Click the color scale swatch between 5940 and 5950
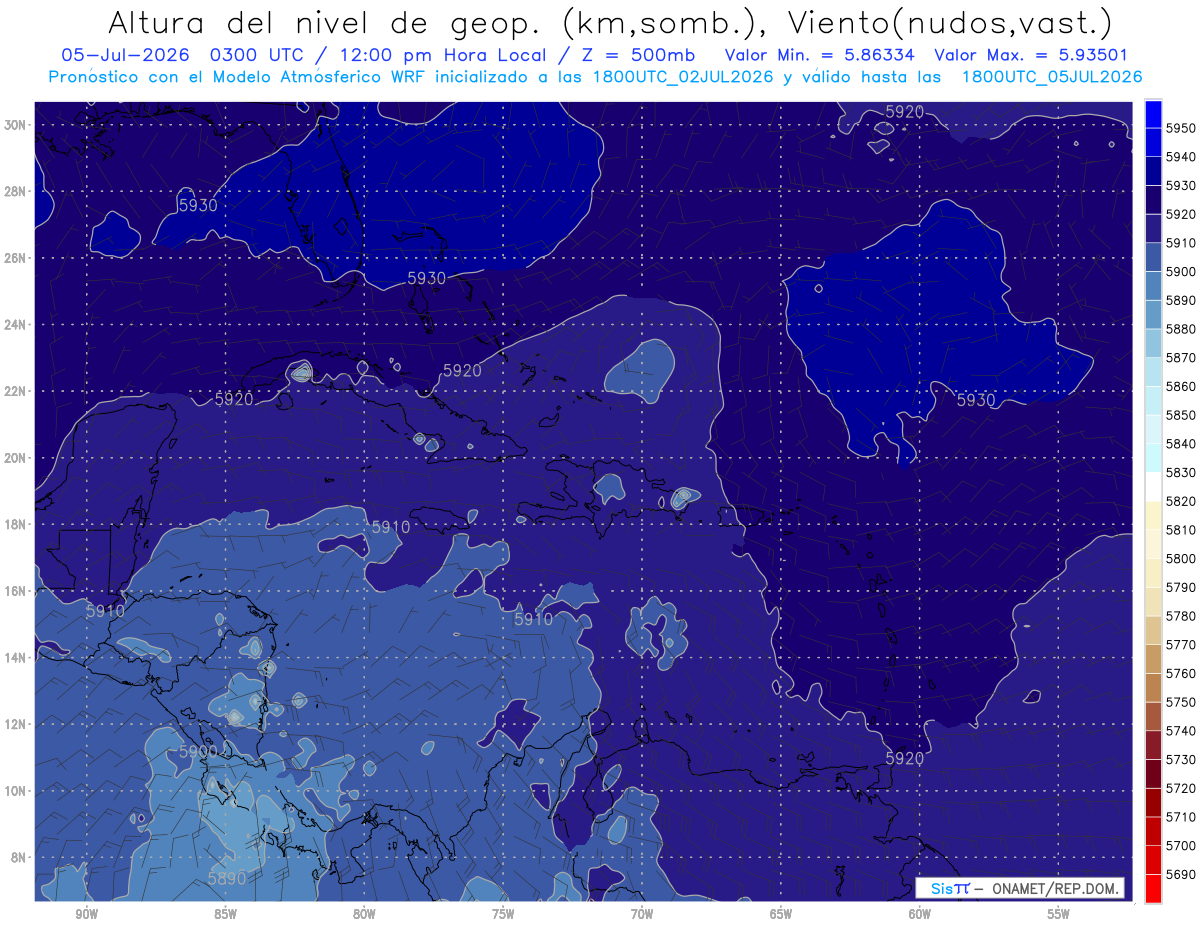This screenshot has width=1200, height=927. [x=1153, y=142]
